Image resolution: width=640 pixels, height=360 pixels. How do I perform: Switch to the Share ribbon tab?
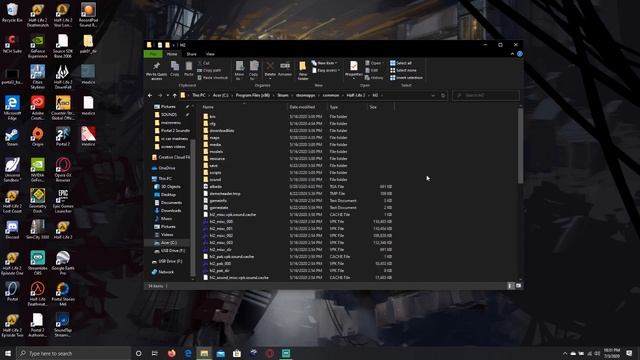(191, 54)
